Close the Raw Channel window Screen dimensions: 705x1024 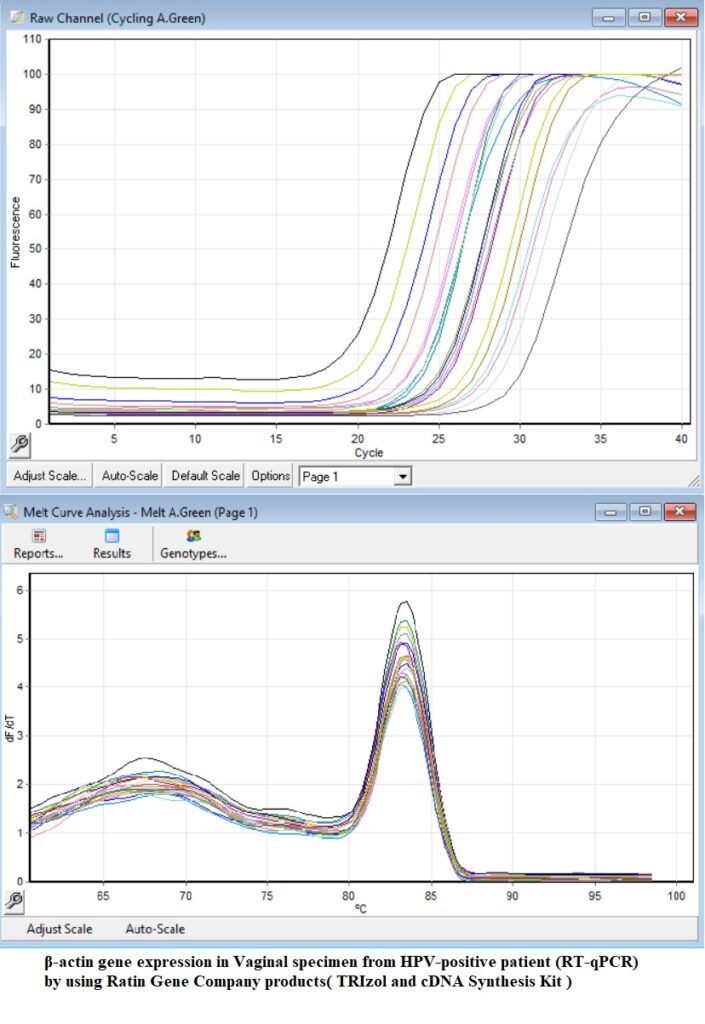coord(680,17)
